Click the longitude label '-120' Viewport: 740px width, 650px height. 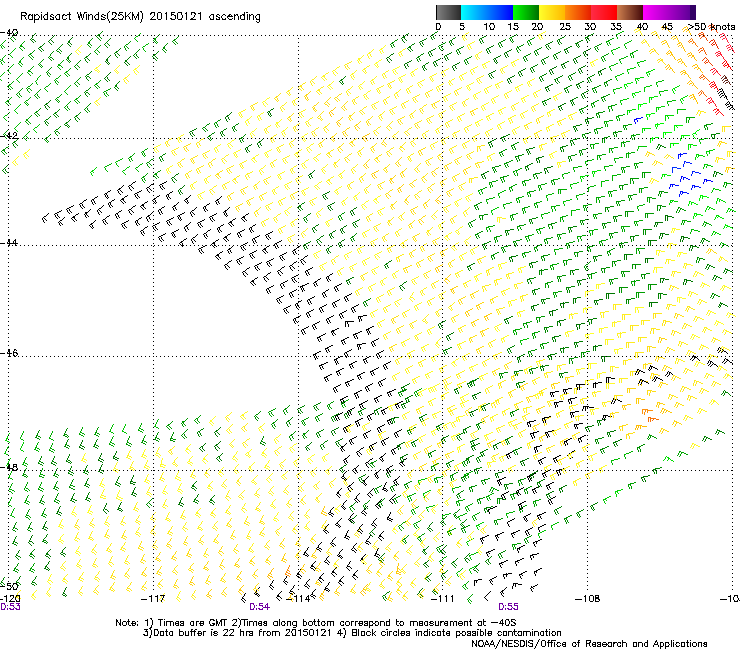pyautogui.click(x=10, y=599)
